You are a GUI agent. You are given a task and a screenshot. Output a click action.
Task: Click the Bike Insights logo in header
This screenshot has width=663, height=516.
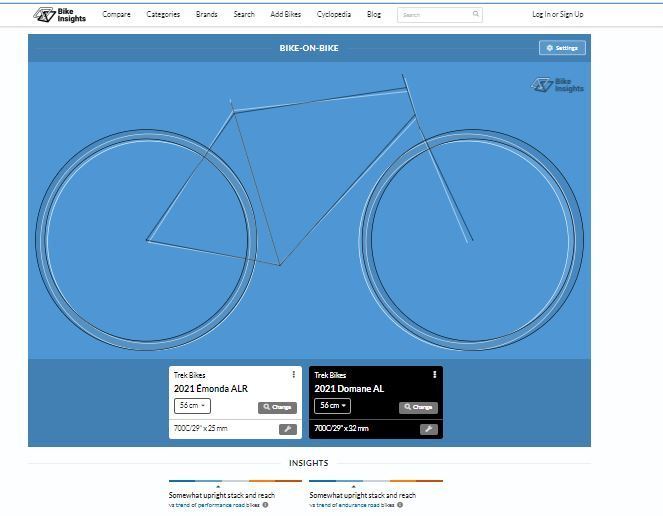coord(60,15)
